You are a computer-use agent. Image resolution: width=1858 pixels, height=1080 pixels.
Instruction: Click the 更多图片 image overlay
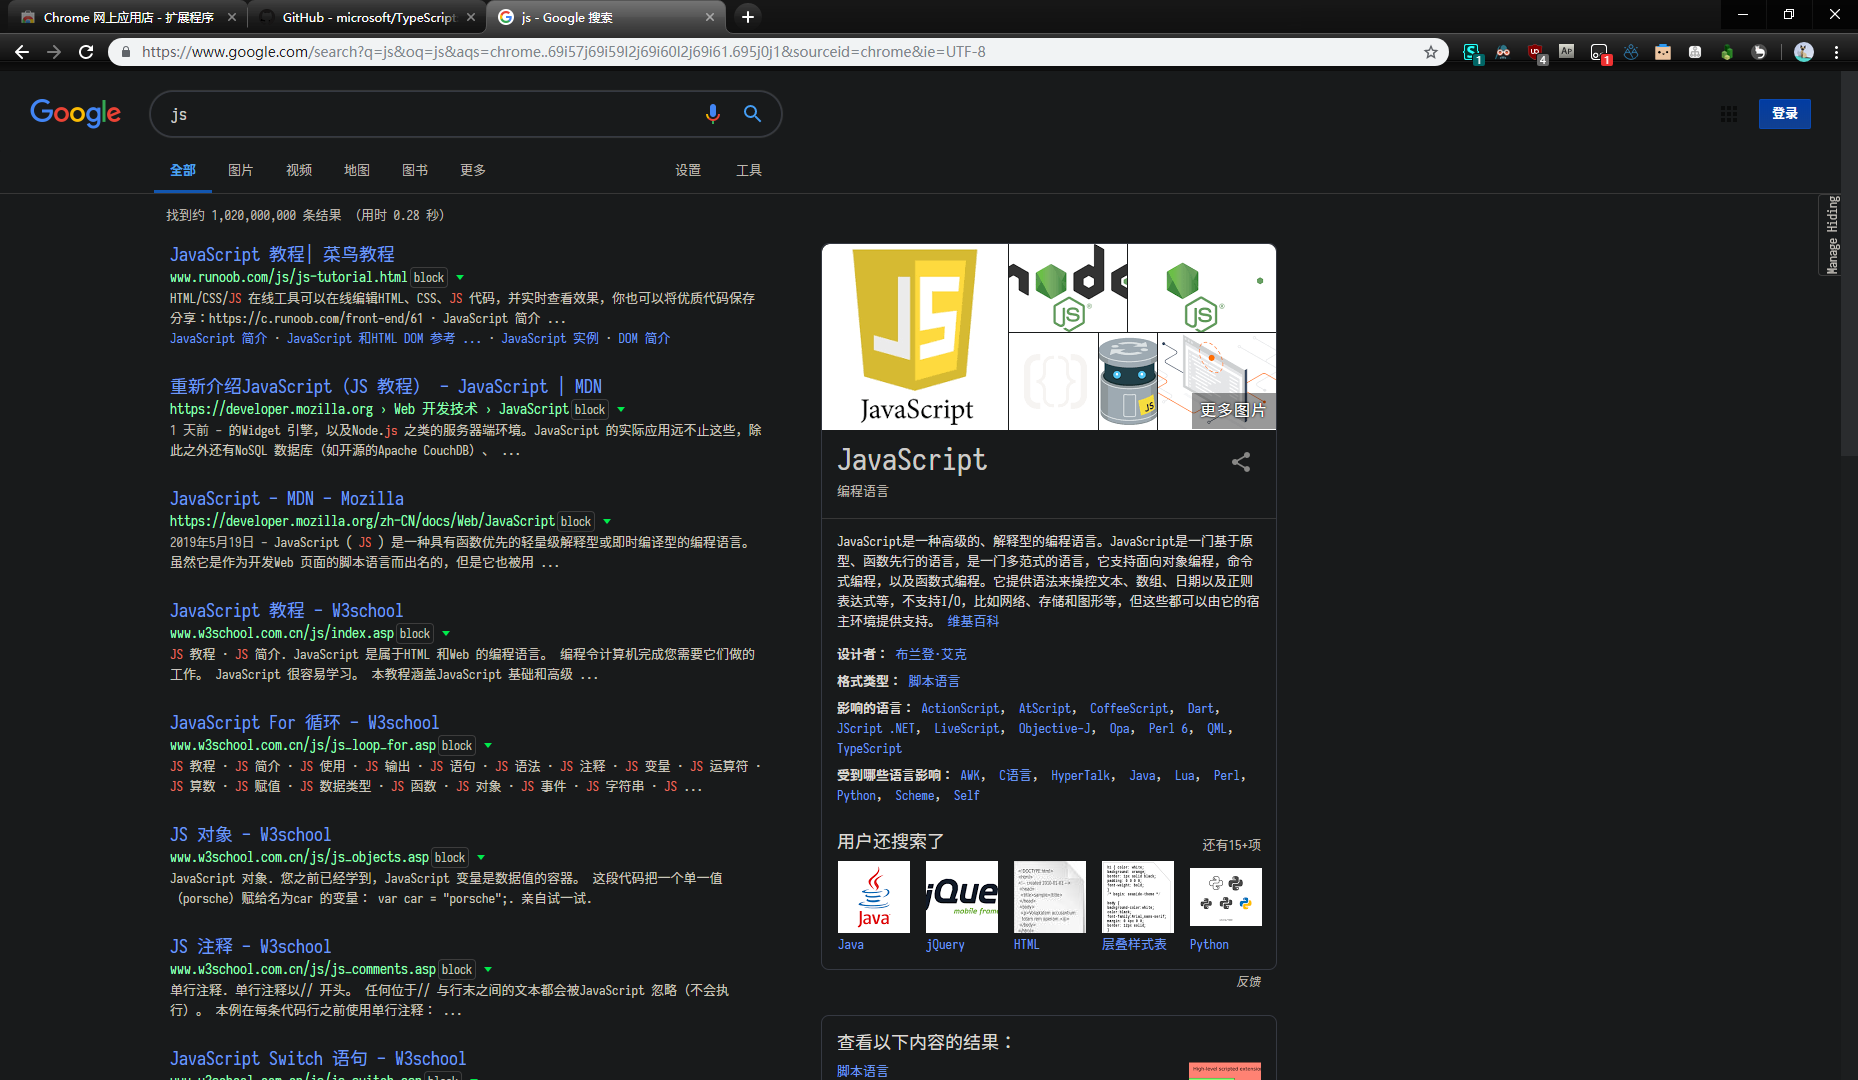tap(1233, 410)
